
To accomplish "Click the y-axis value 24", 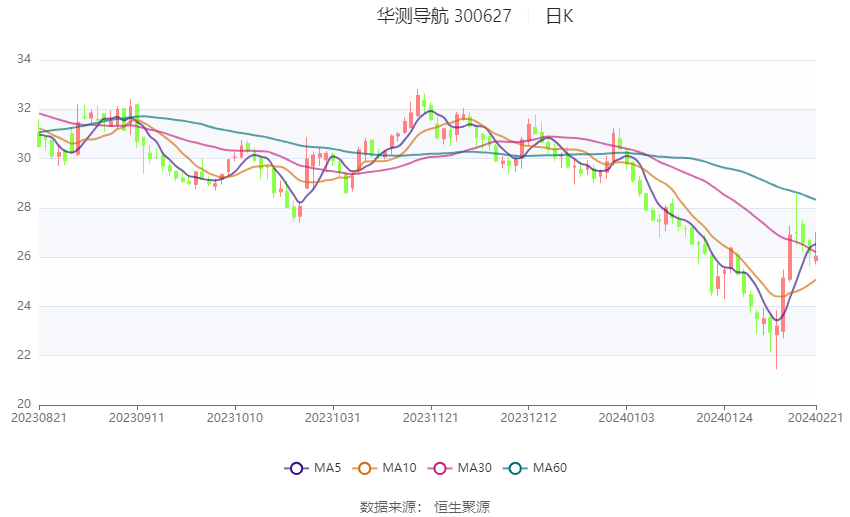I will [x=24, y=306].
